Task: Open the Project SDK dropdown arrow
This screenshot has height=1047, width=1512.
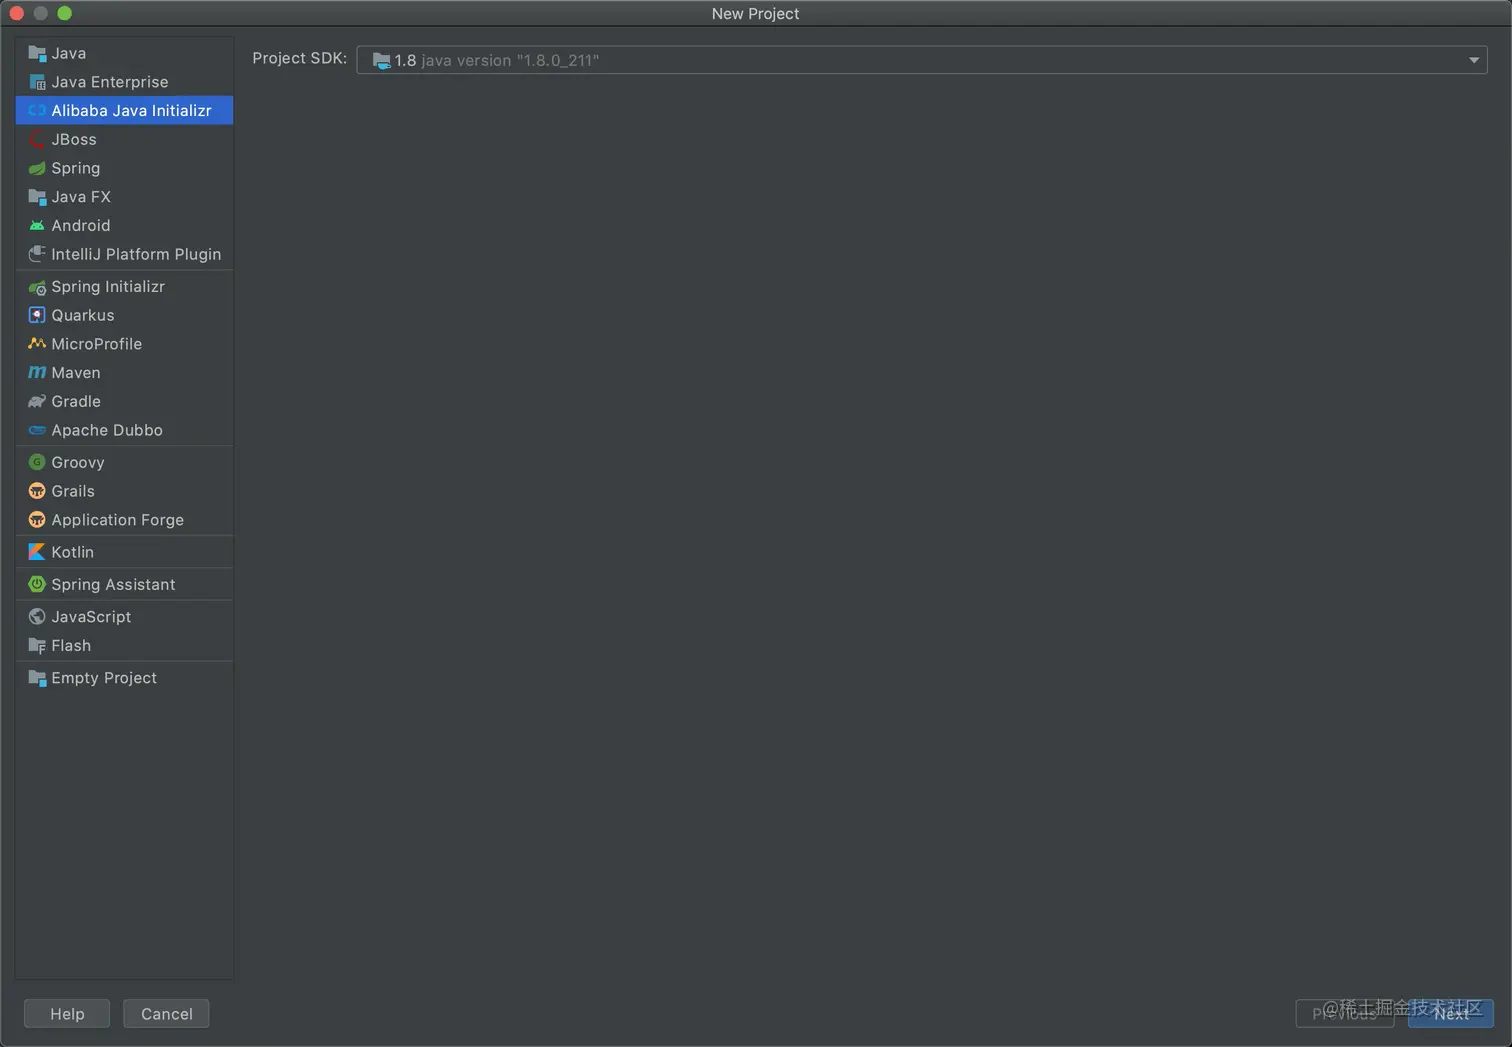Action: tap(1473, 60)
